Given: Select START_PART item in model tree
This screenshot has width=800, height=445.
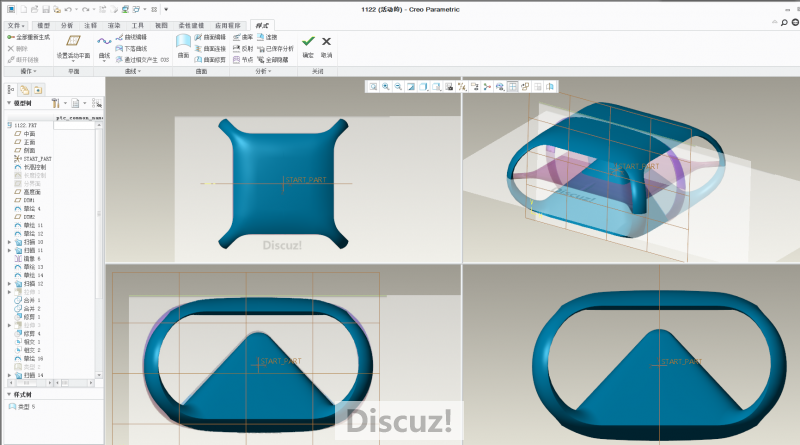Looking at the screenshot, I should point(36,159).
